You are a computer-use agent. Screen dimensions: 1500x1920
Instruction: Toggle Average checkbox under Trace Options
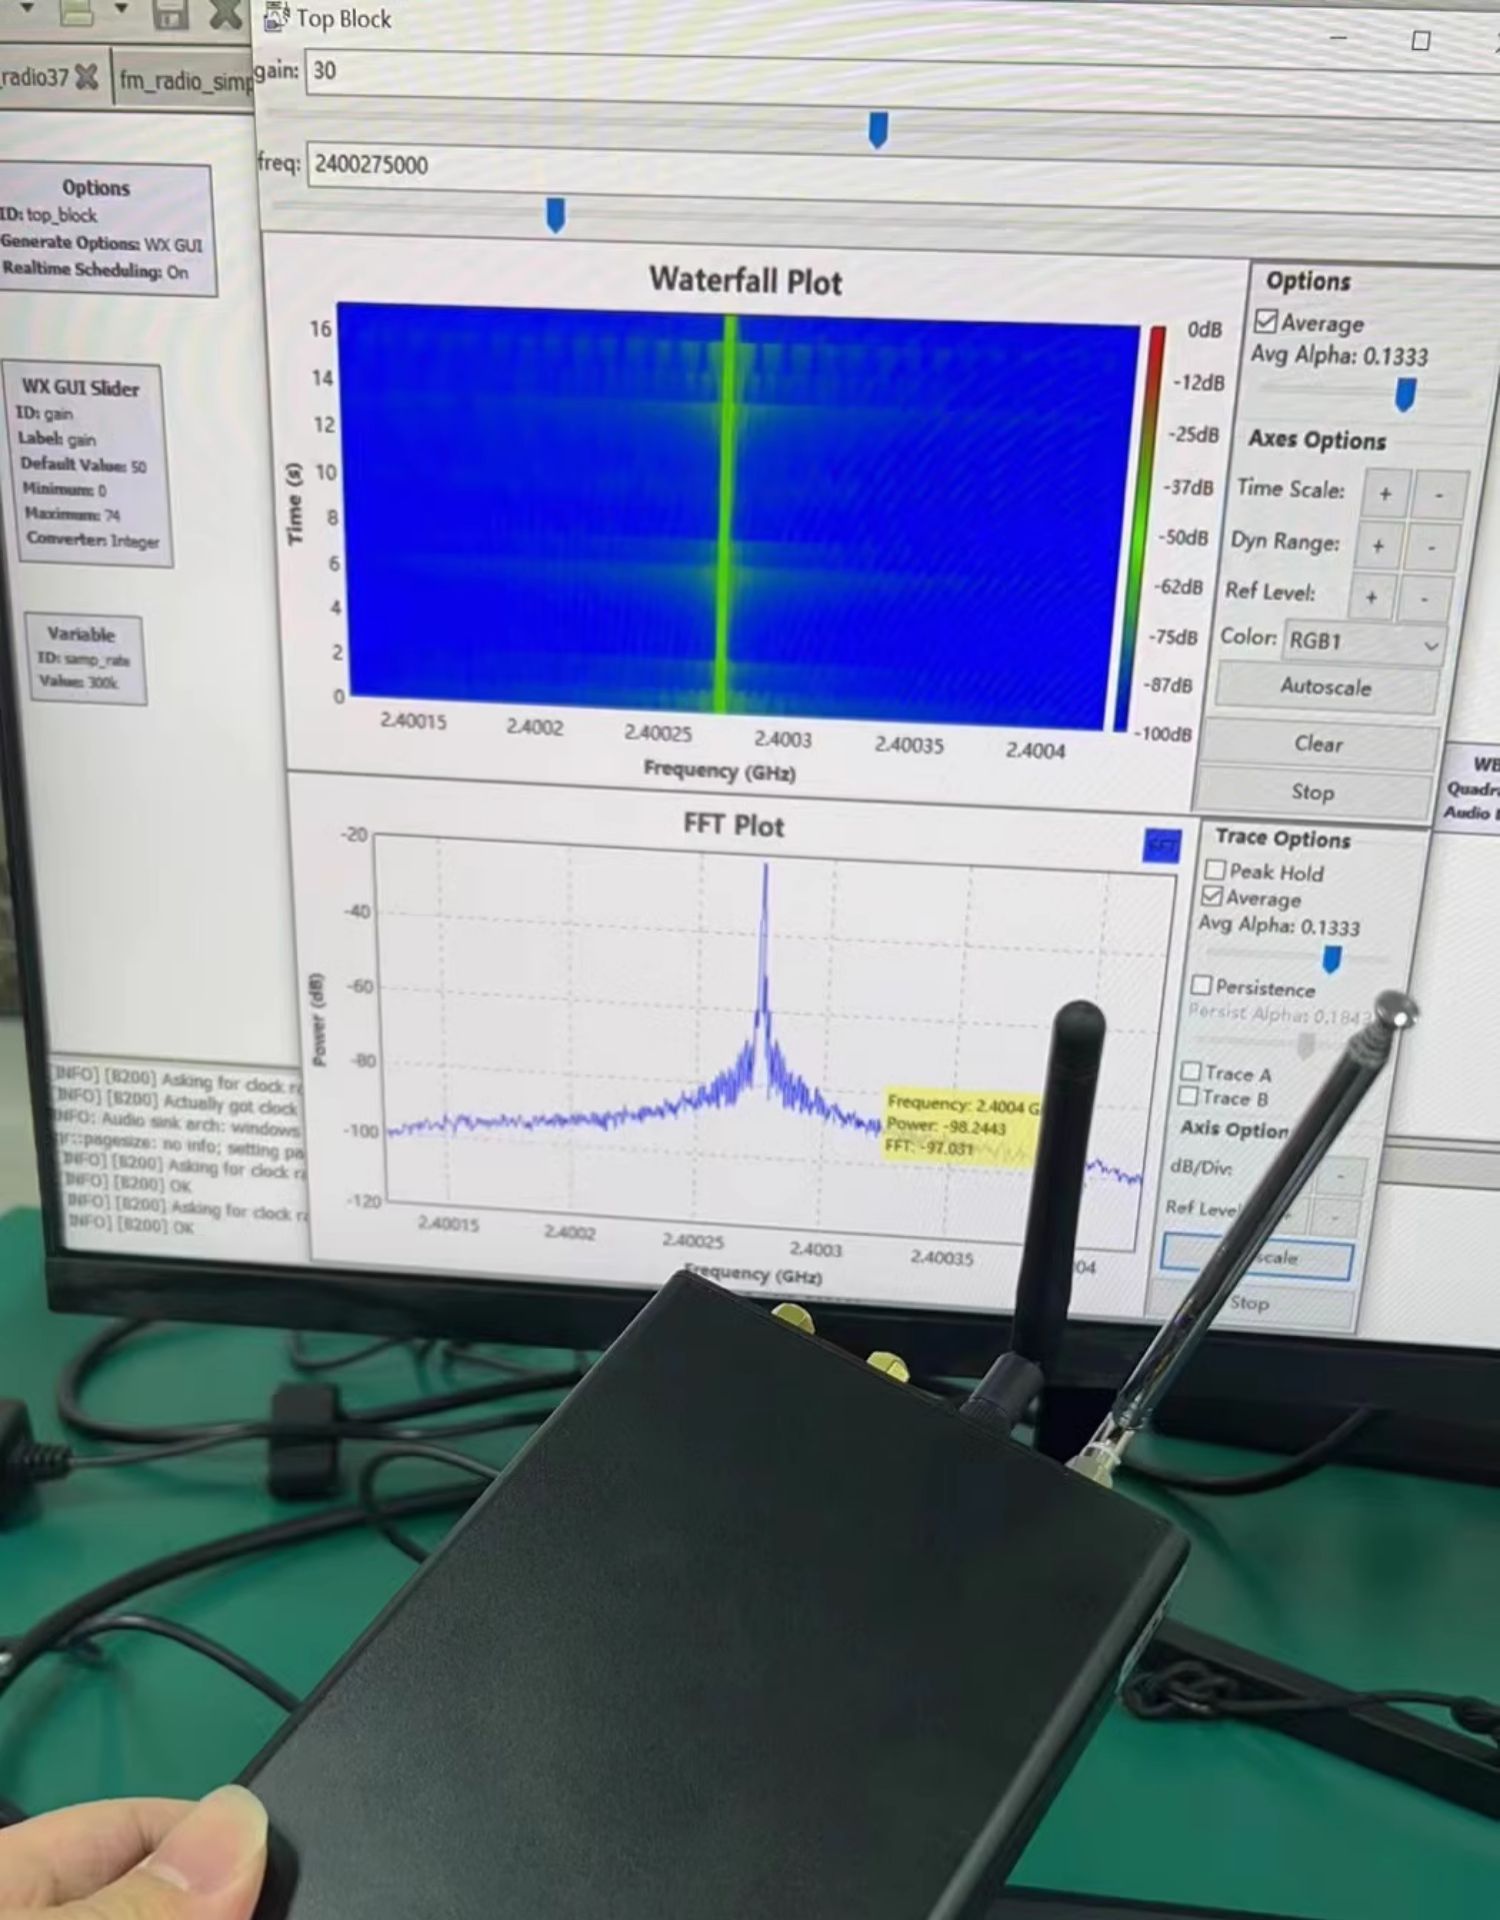(x=1212, y=896)
